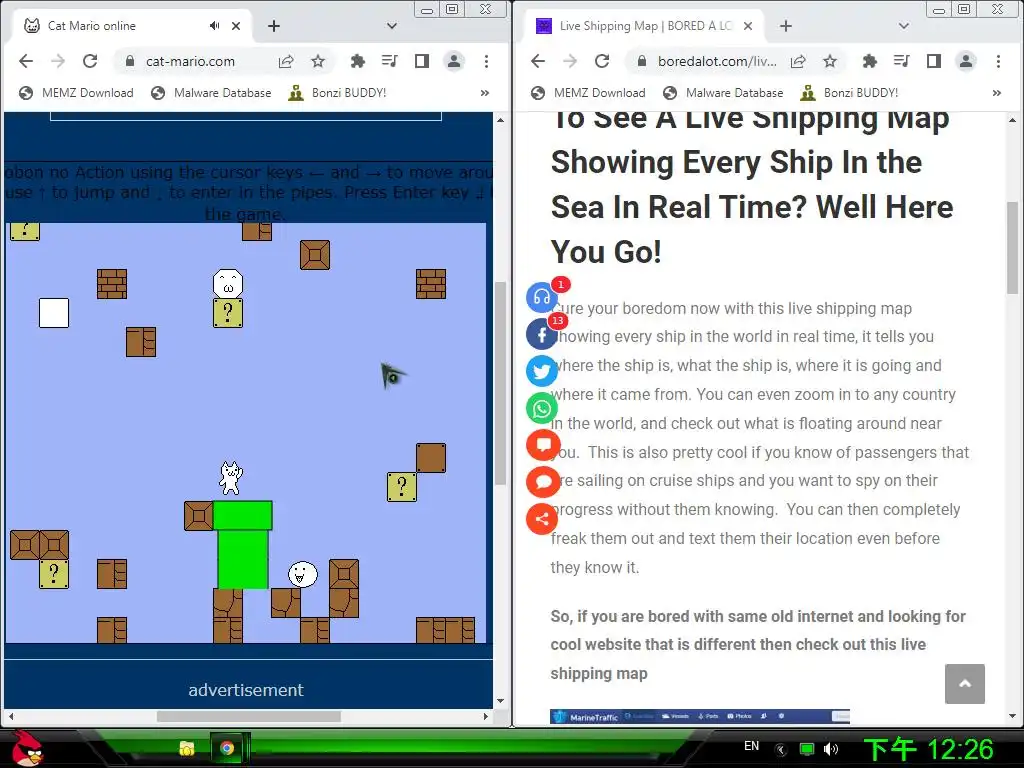Open MEMZ Download bookmark in left window
This screenshot has width=1024, height=768.
click(x=76, y=93)
